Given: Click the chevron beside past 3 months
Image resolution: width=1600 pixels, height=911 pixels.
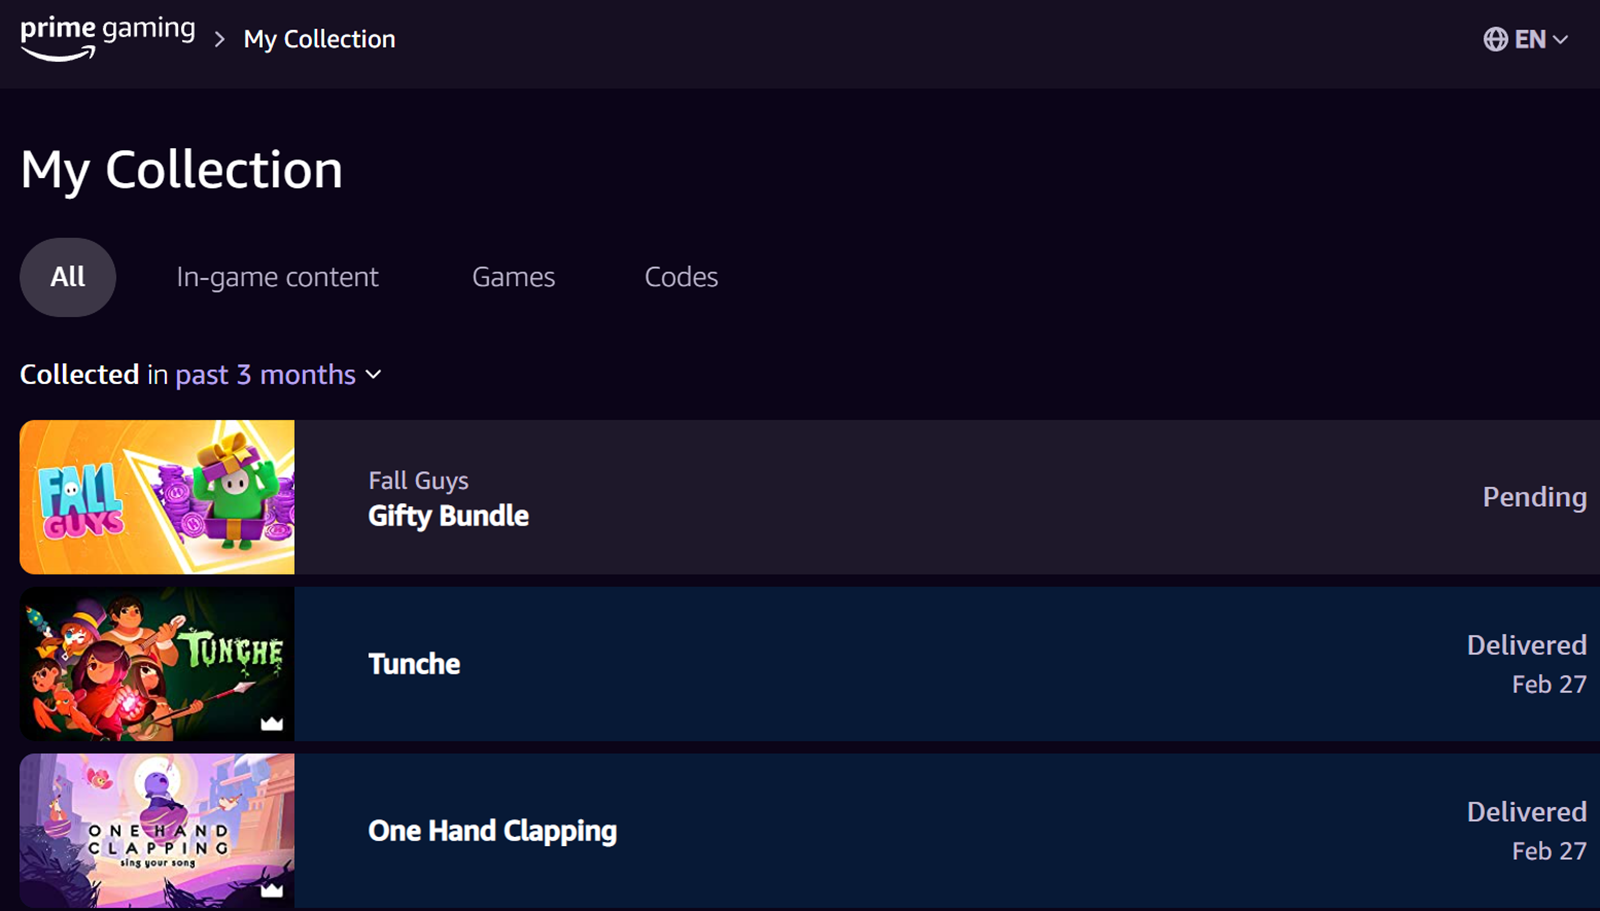Looking at the screenshot, I should pos(374,375).
